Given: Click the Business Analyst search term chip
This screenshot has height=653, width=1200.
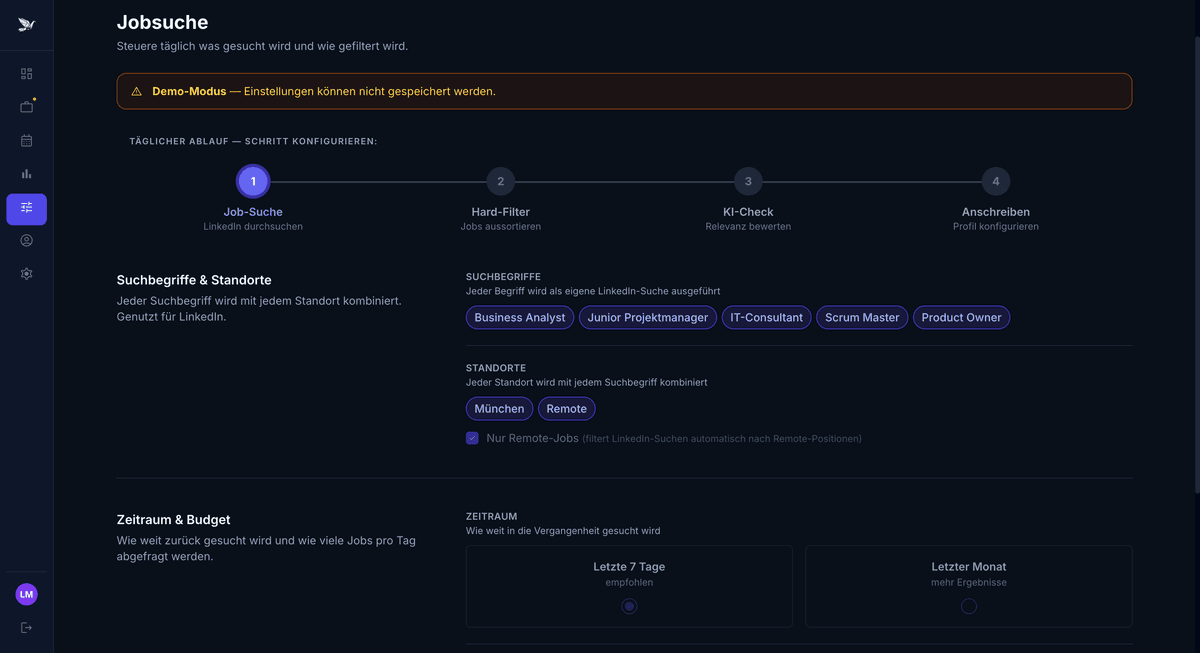Looking at the screenshot, I should click(520, 318).
